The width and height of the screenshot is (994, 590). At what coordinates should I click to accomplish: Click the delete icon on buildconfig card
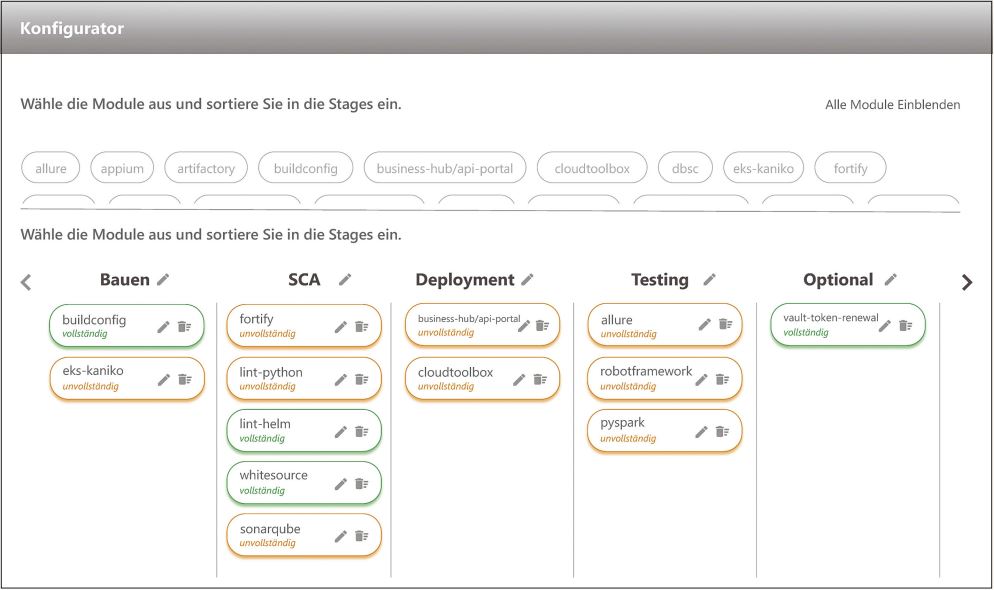coord(184,326)
